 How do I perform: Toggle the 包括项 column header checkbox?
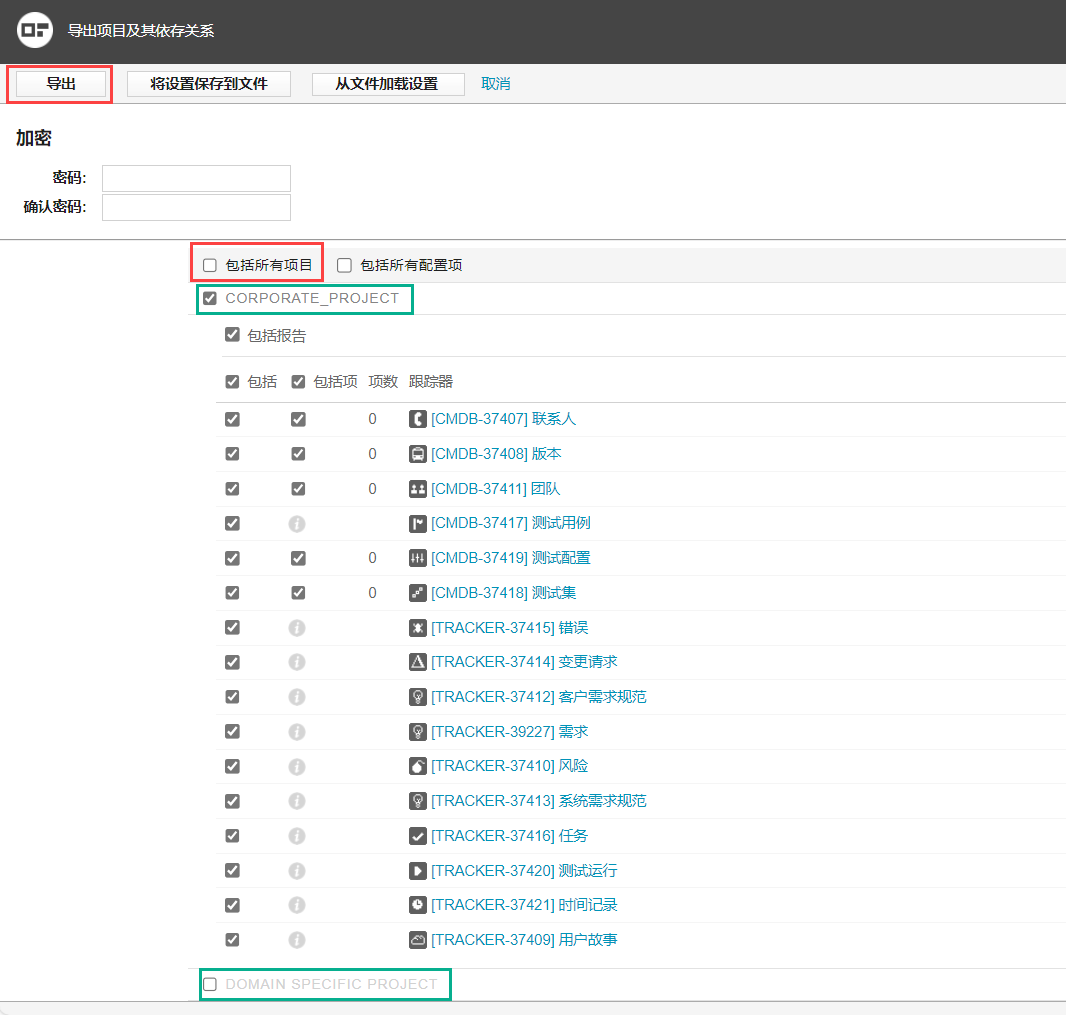point(298,381)
